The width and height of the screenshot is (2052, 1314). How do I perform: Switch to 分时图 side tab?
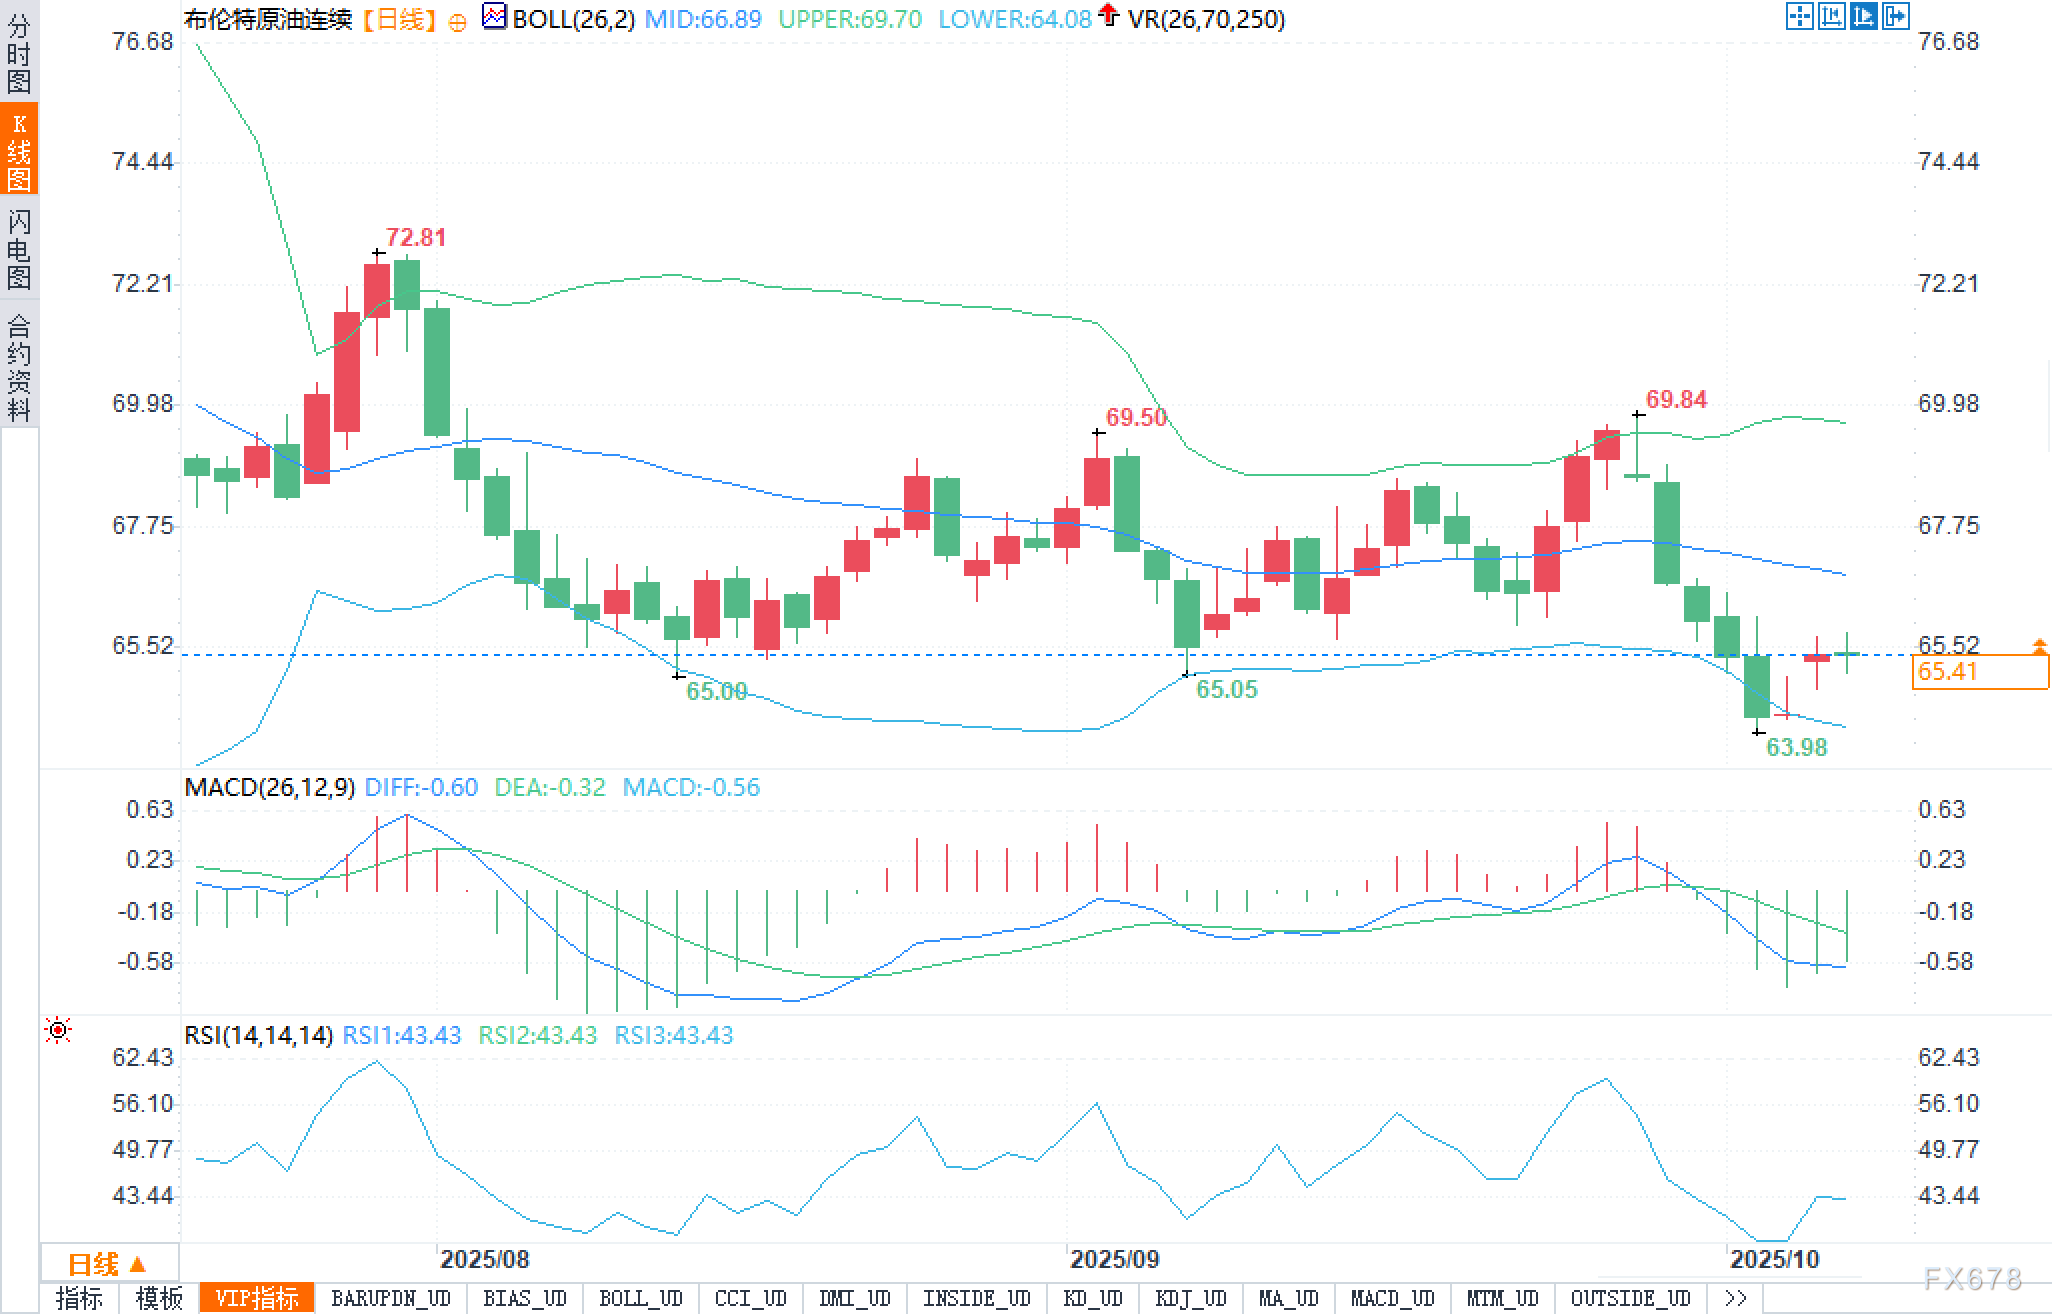pos(19,52)
